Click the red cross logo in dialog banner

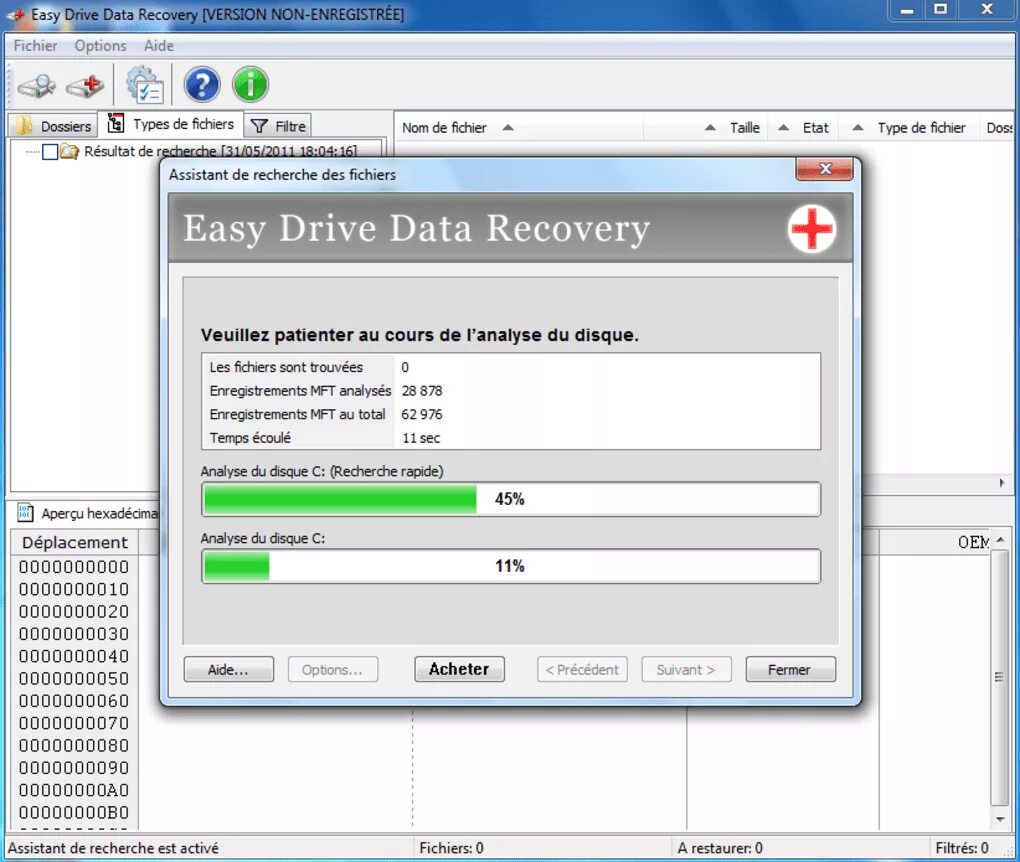click(x=811, y=228)
